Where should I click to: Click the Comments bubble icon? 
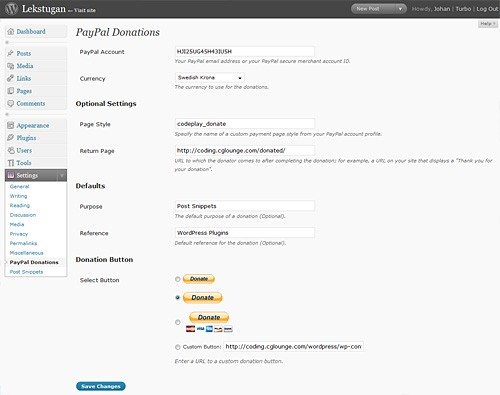click(11, 103)
